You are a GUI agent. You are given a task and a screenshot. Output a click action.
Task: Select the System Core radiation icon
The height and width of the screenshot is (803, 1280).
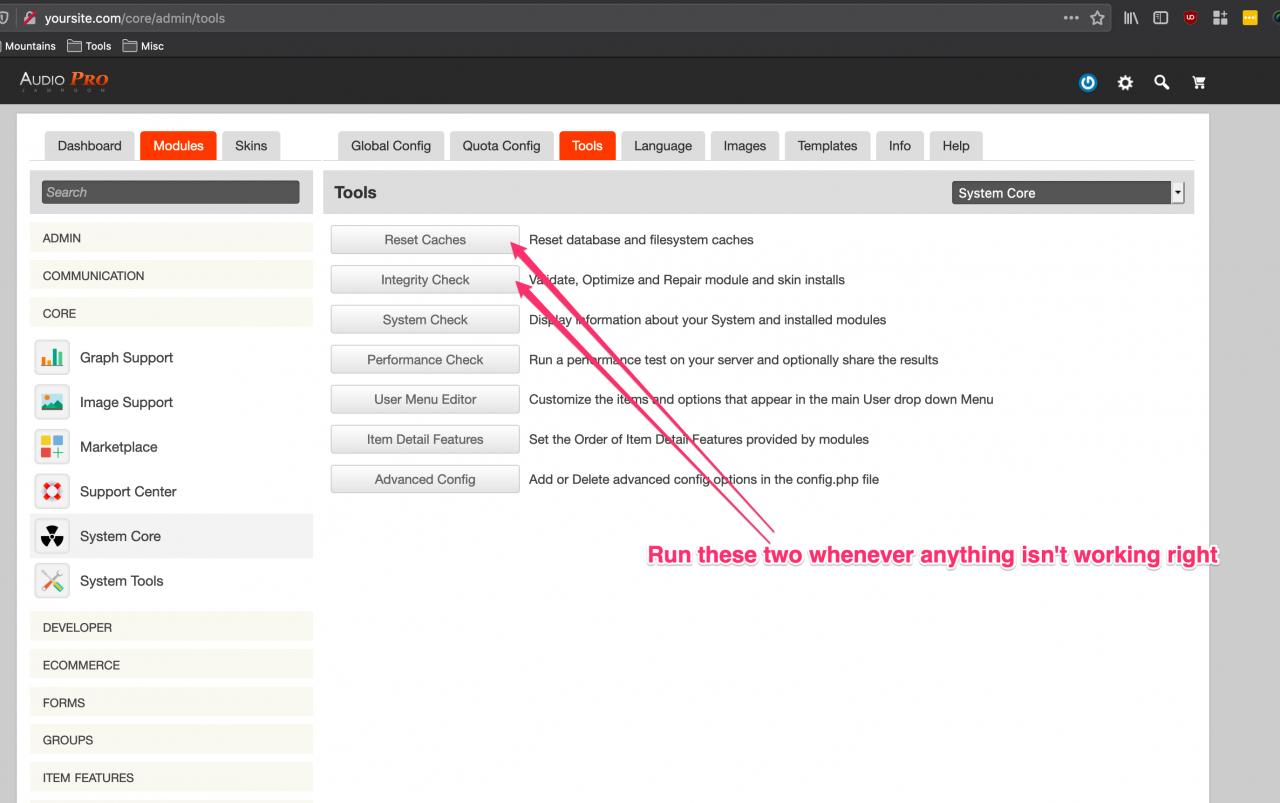pos(51,536)
